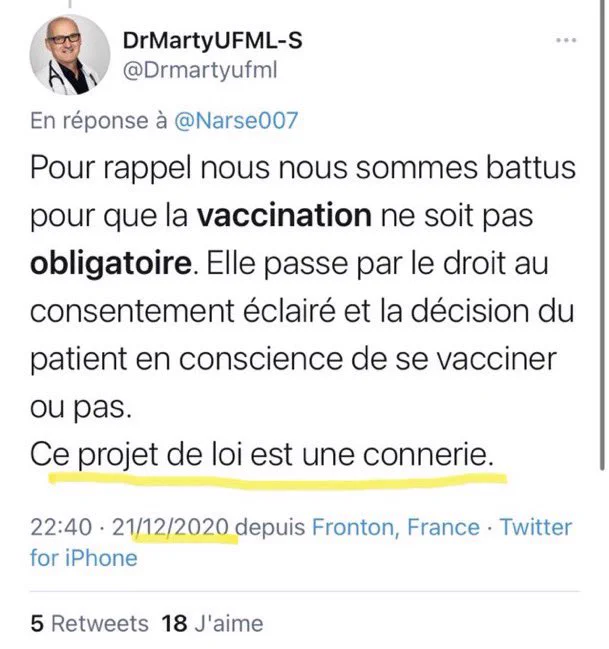Select the bold word 'obligatoire' in the tweet
The image size is (609, 649).
[x=111, y=264]
